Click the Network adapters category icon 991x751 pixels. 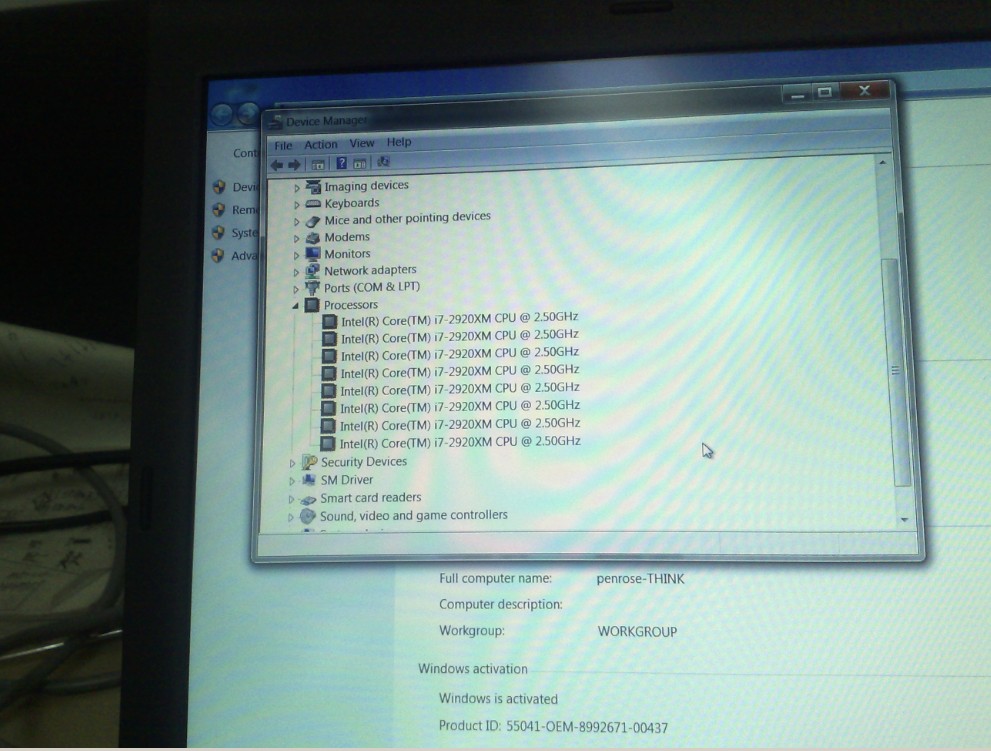312,271
